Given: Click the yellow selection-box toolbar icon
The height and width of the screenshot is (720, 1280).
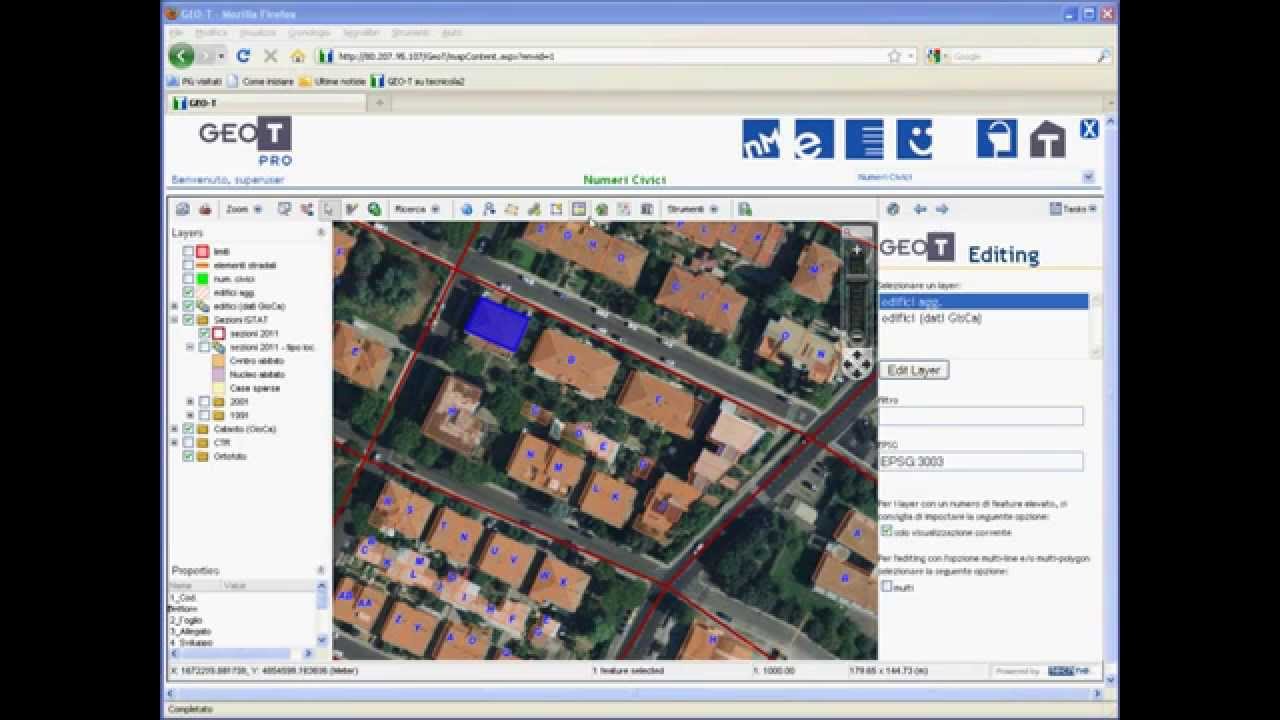Looking at the screenshot, I should pos(556,209).
